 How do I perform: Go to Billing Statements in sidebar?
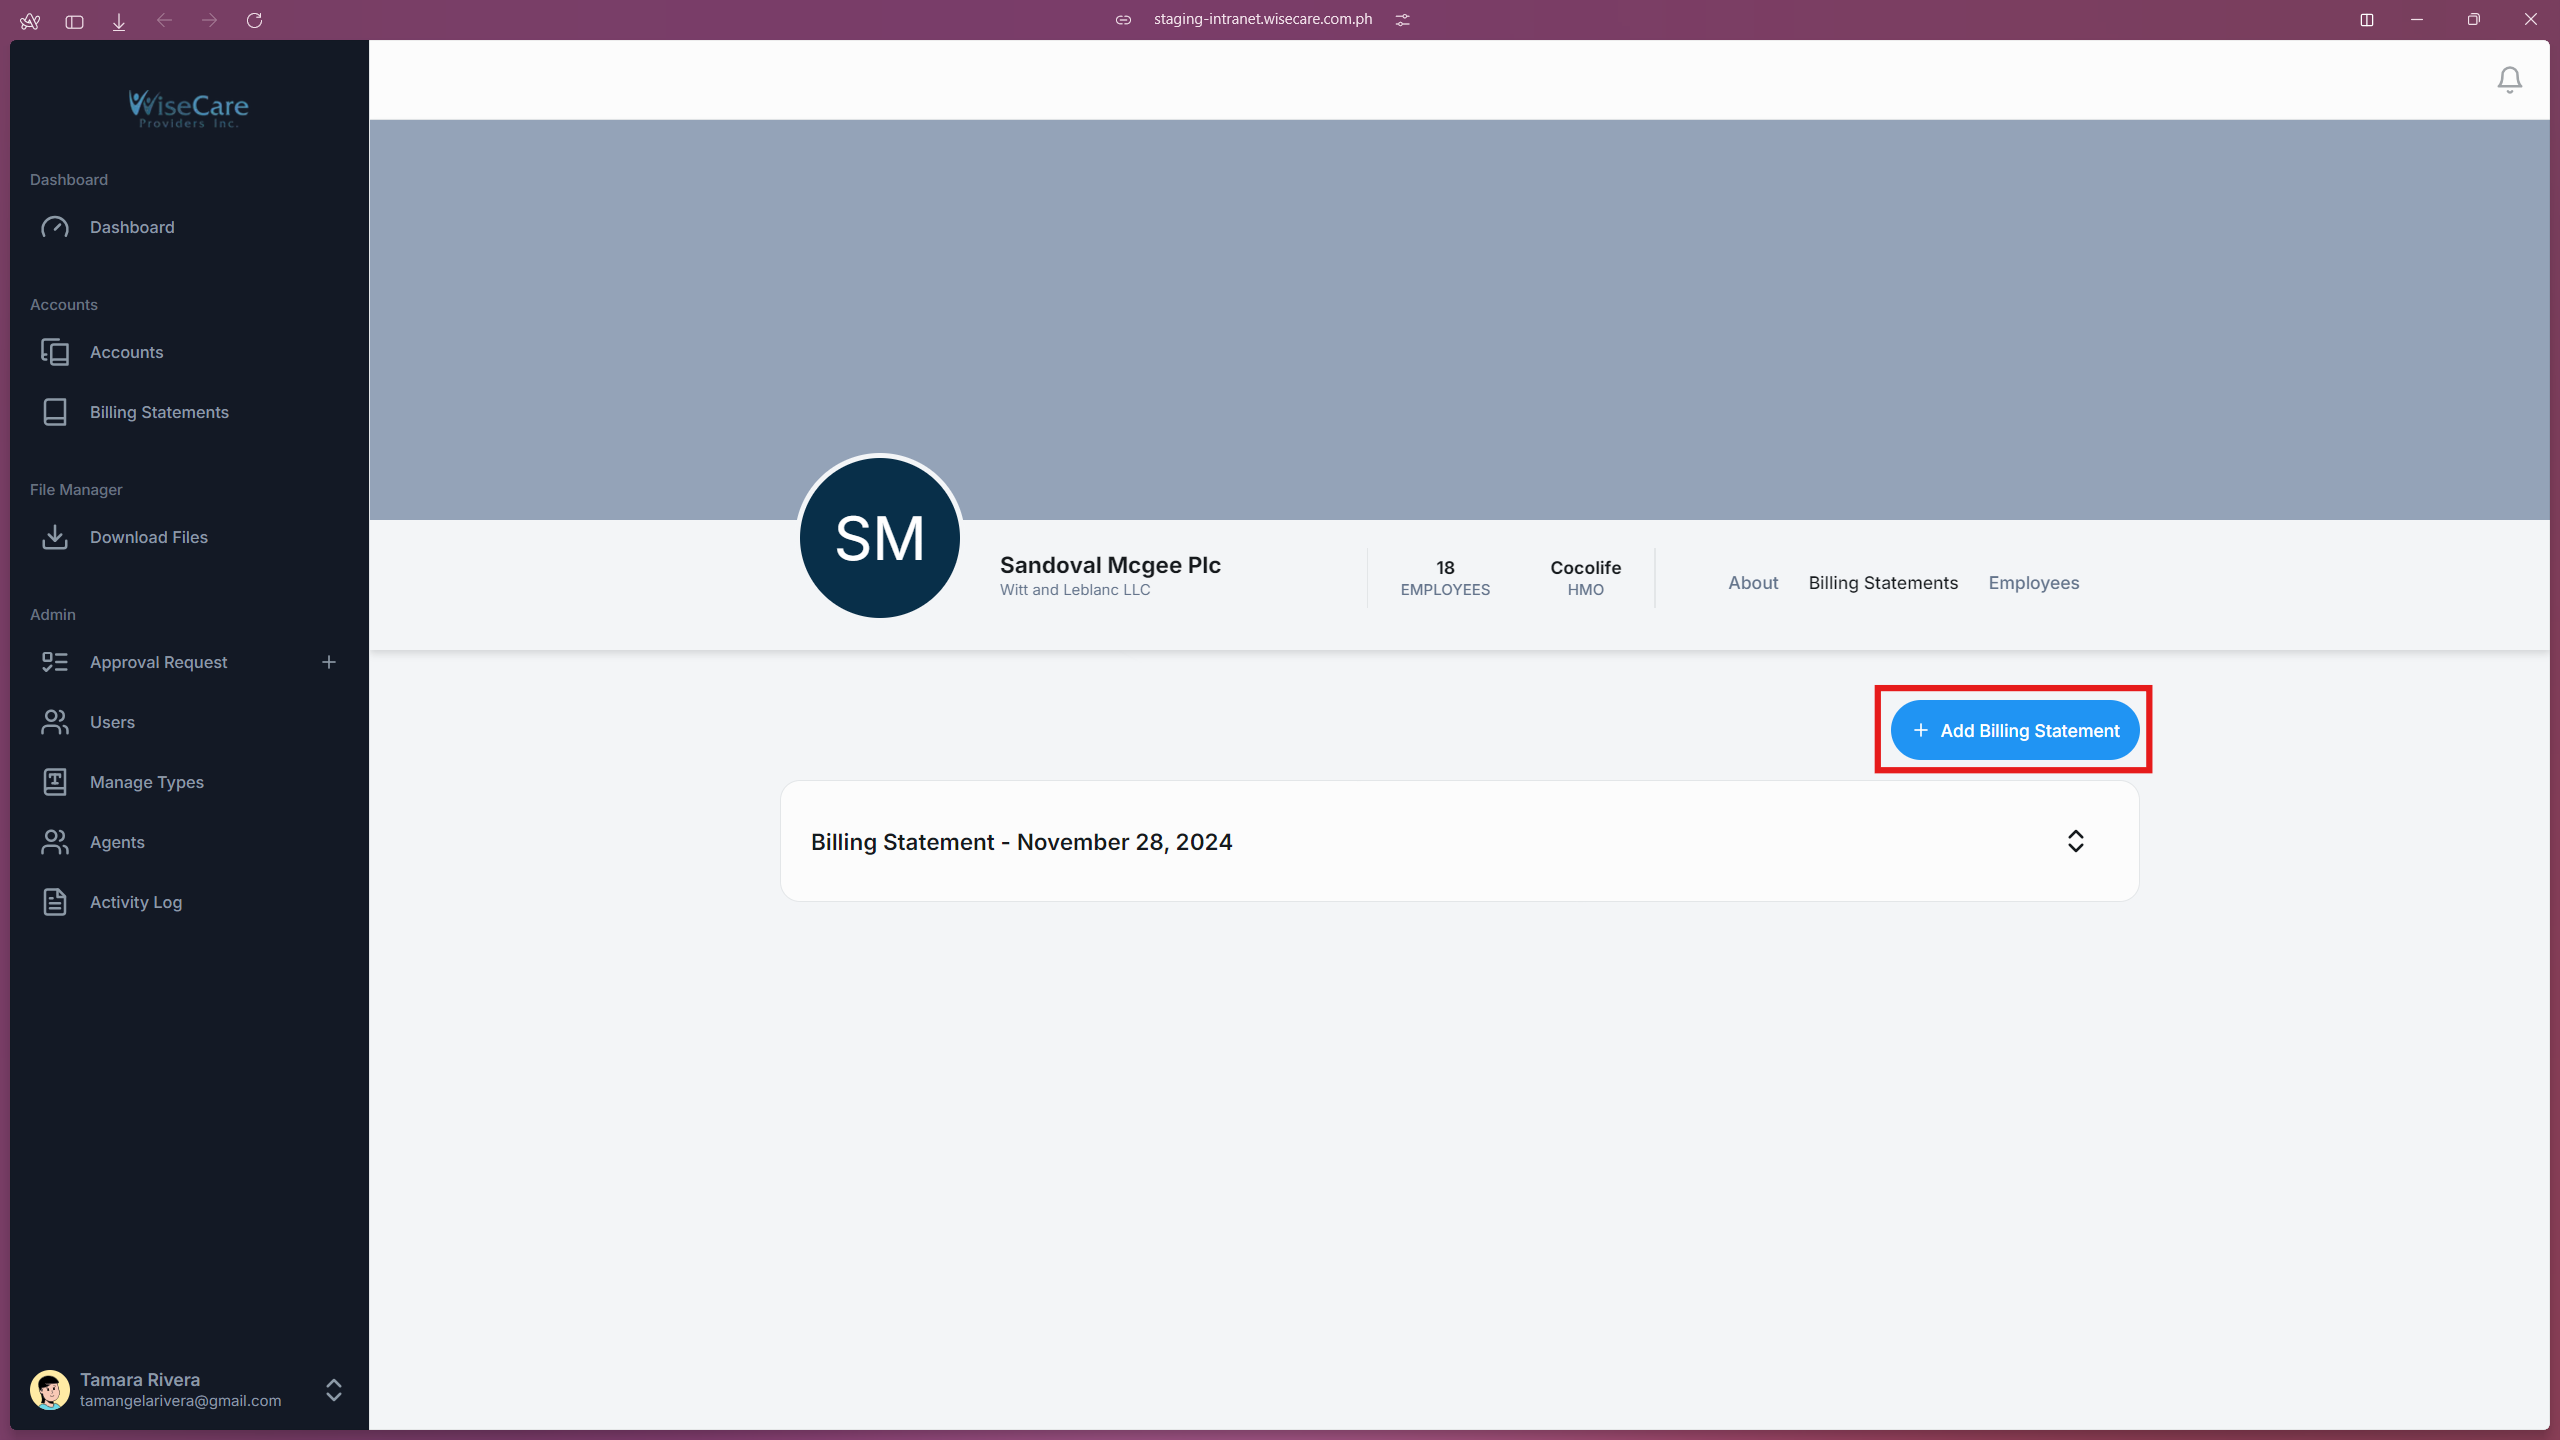pos(159,412)
